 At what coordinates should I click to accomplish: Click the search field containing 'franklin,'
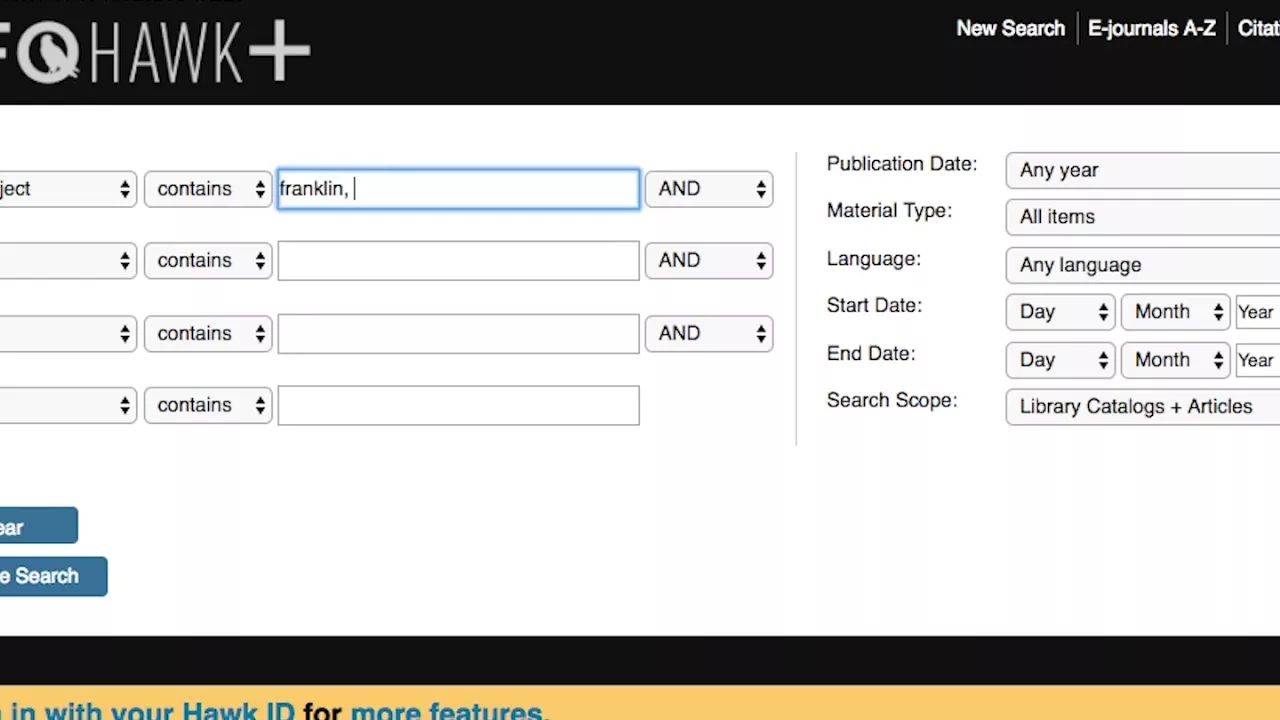click(458, 189)
